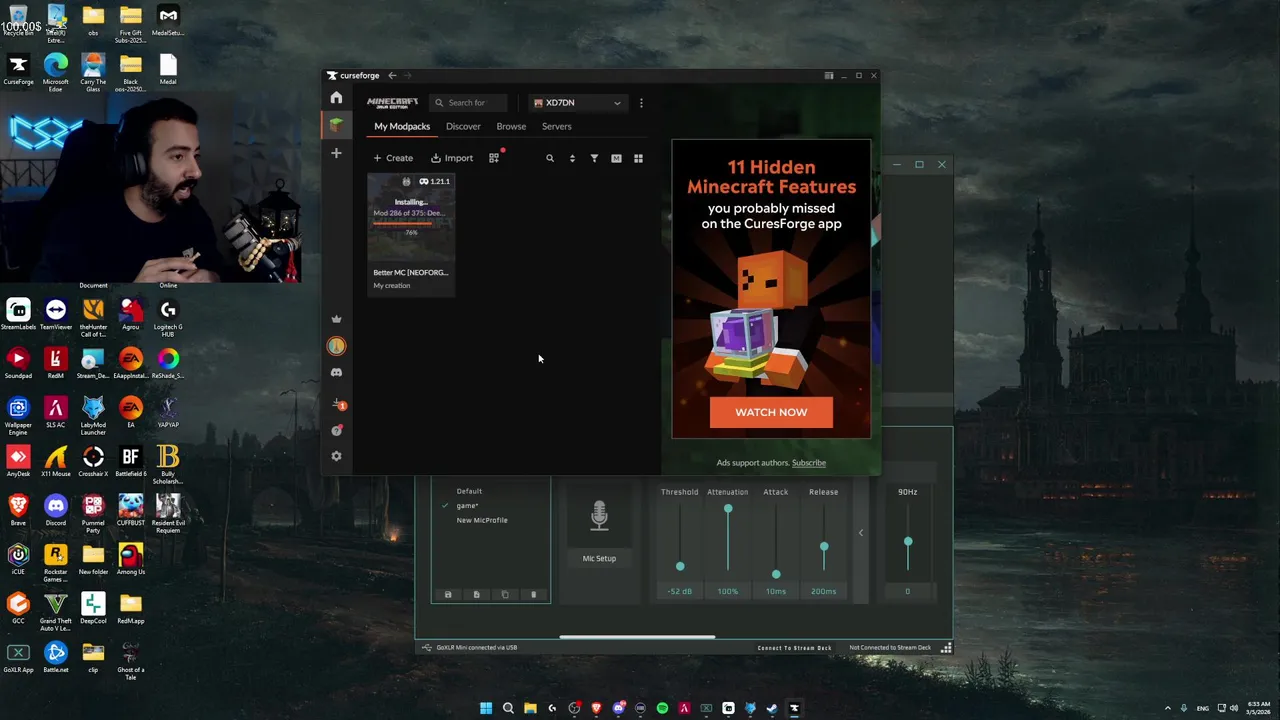Image resolution: width=1280 pixels, height=720 pixels.
Task: Open the Among Us desktop icon
Action: [x=131, y=558]
